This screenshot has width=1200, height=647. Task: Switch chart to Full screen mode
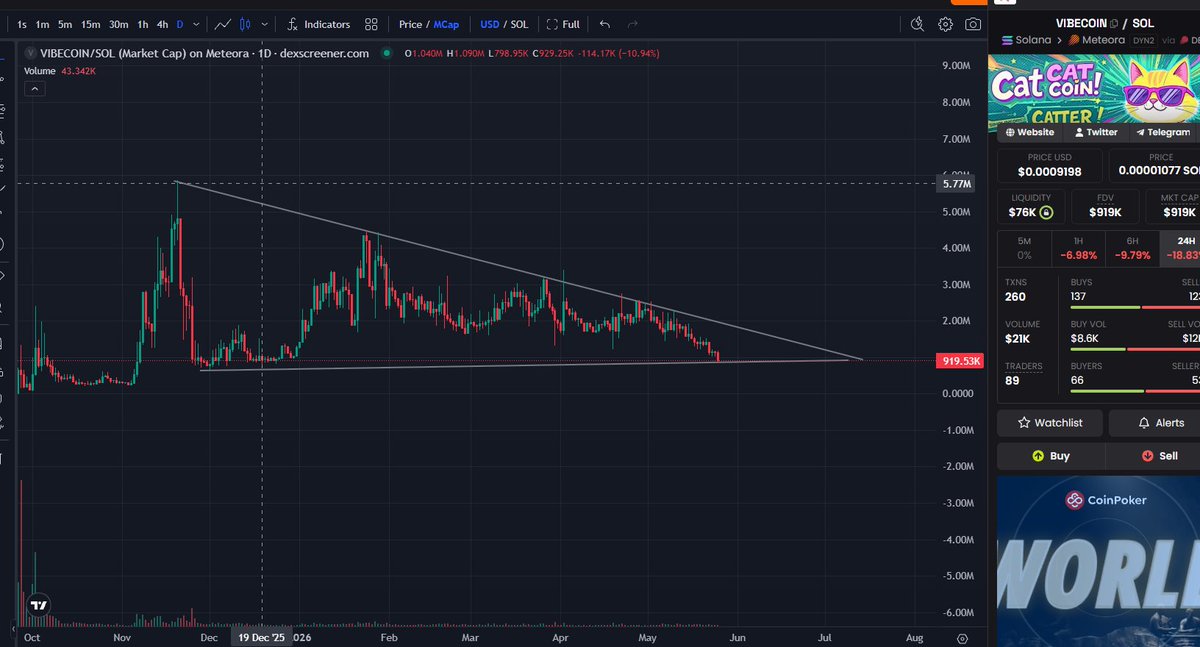[x=563, y=24]
